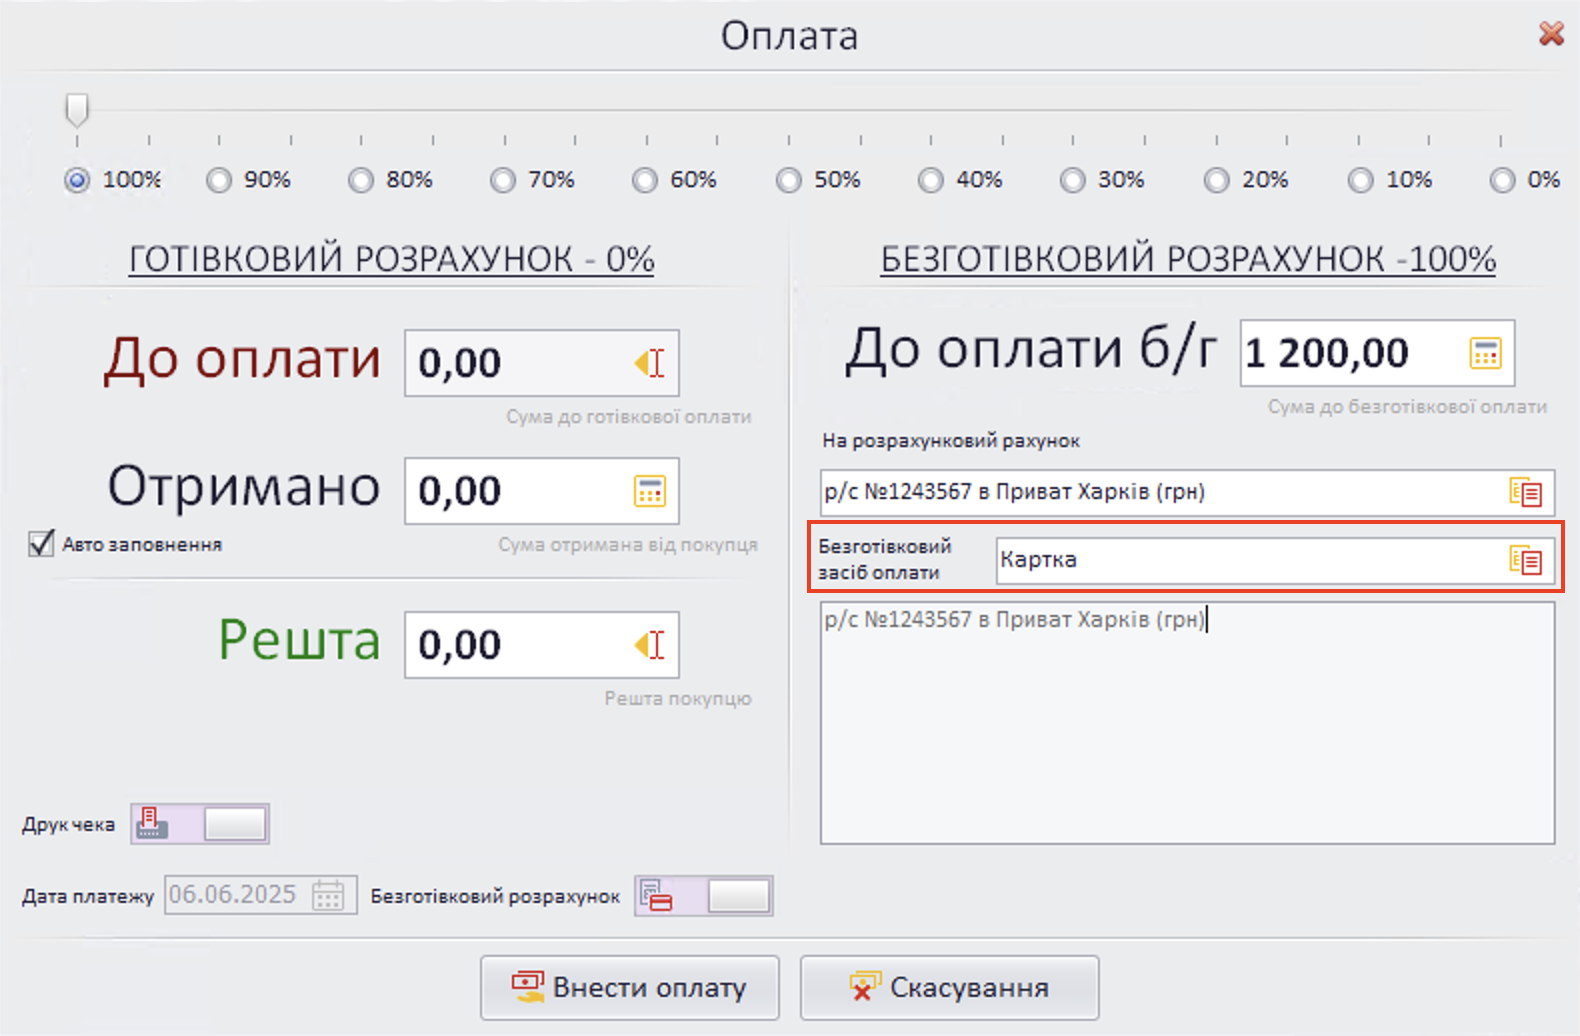Click the Сума до безготівкової оплати hint
Viewport: 1580px width, 1036px height.
1408,407
